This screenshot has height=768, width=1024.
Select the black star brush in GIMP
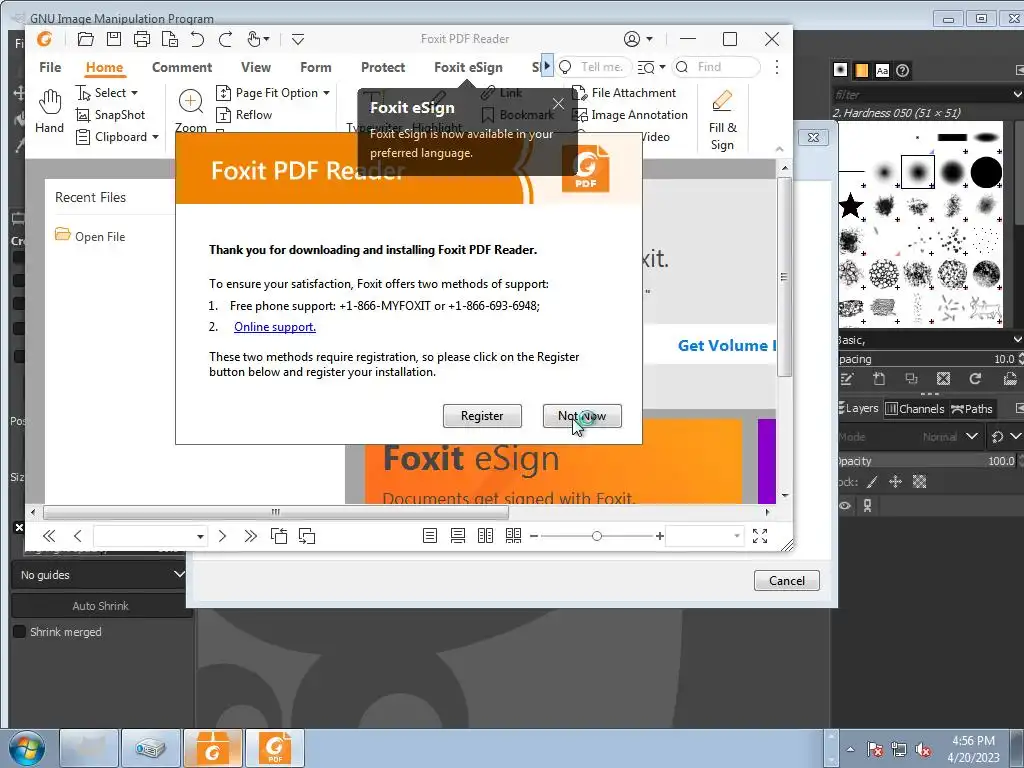pos(850,206)
